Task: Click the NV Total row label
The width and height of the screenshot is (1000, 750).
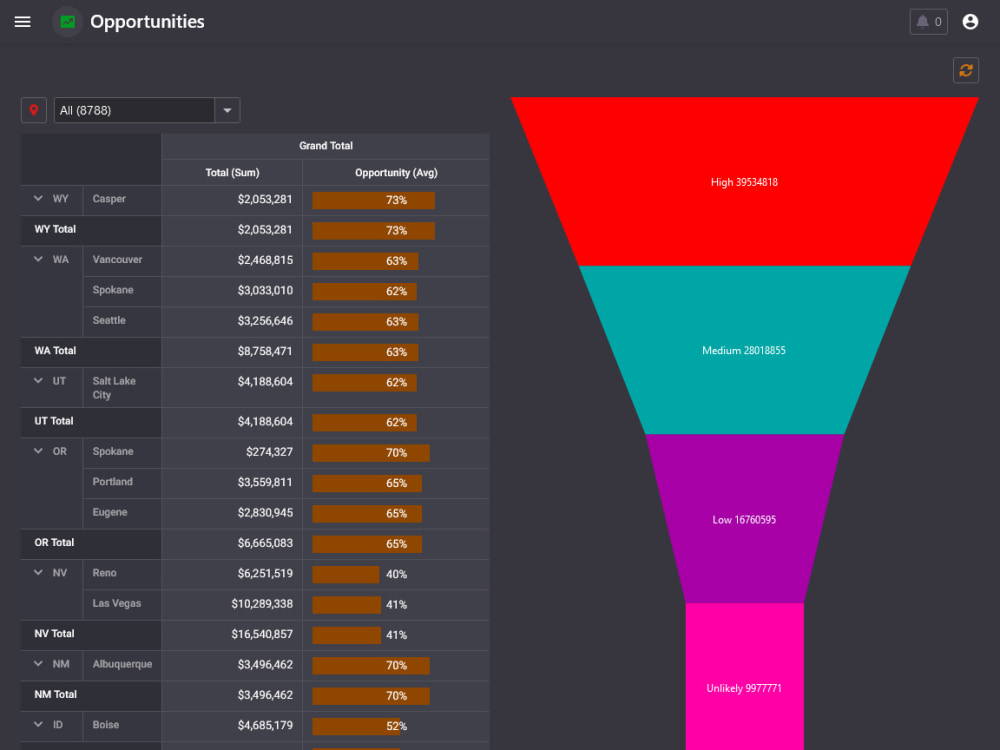Action: click(x=54, y=633)
